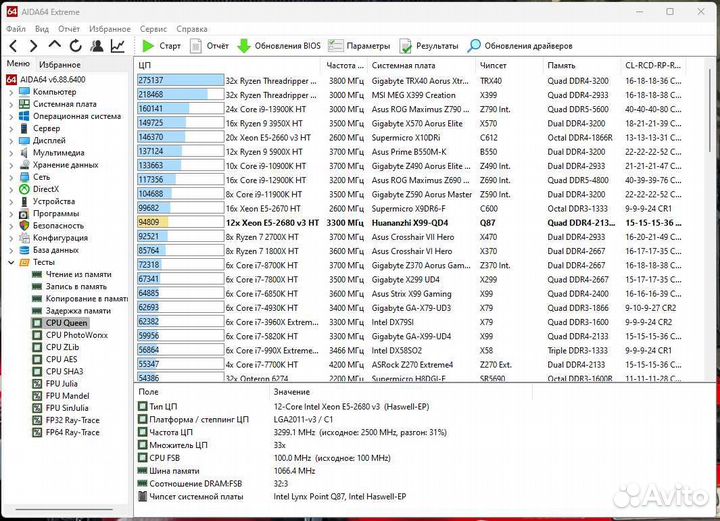Open Параметры settings button
Viewport: 720px width, 521px height.
[x=359, y=46]
